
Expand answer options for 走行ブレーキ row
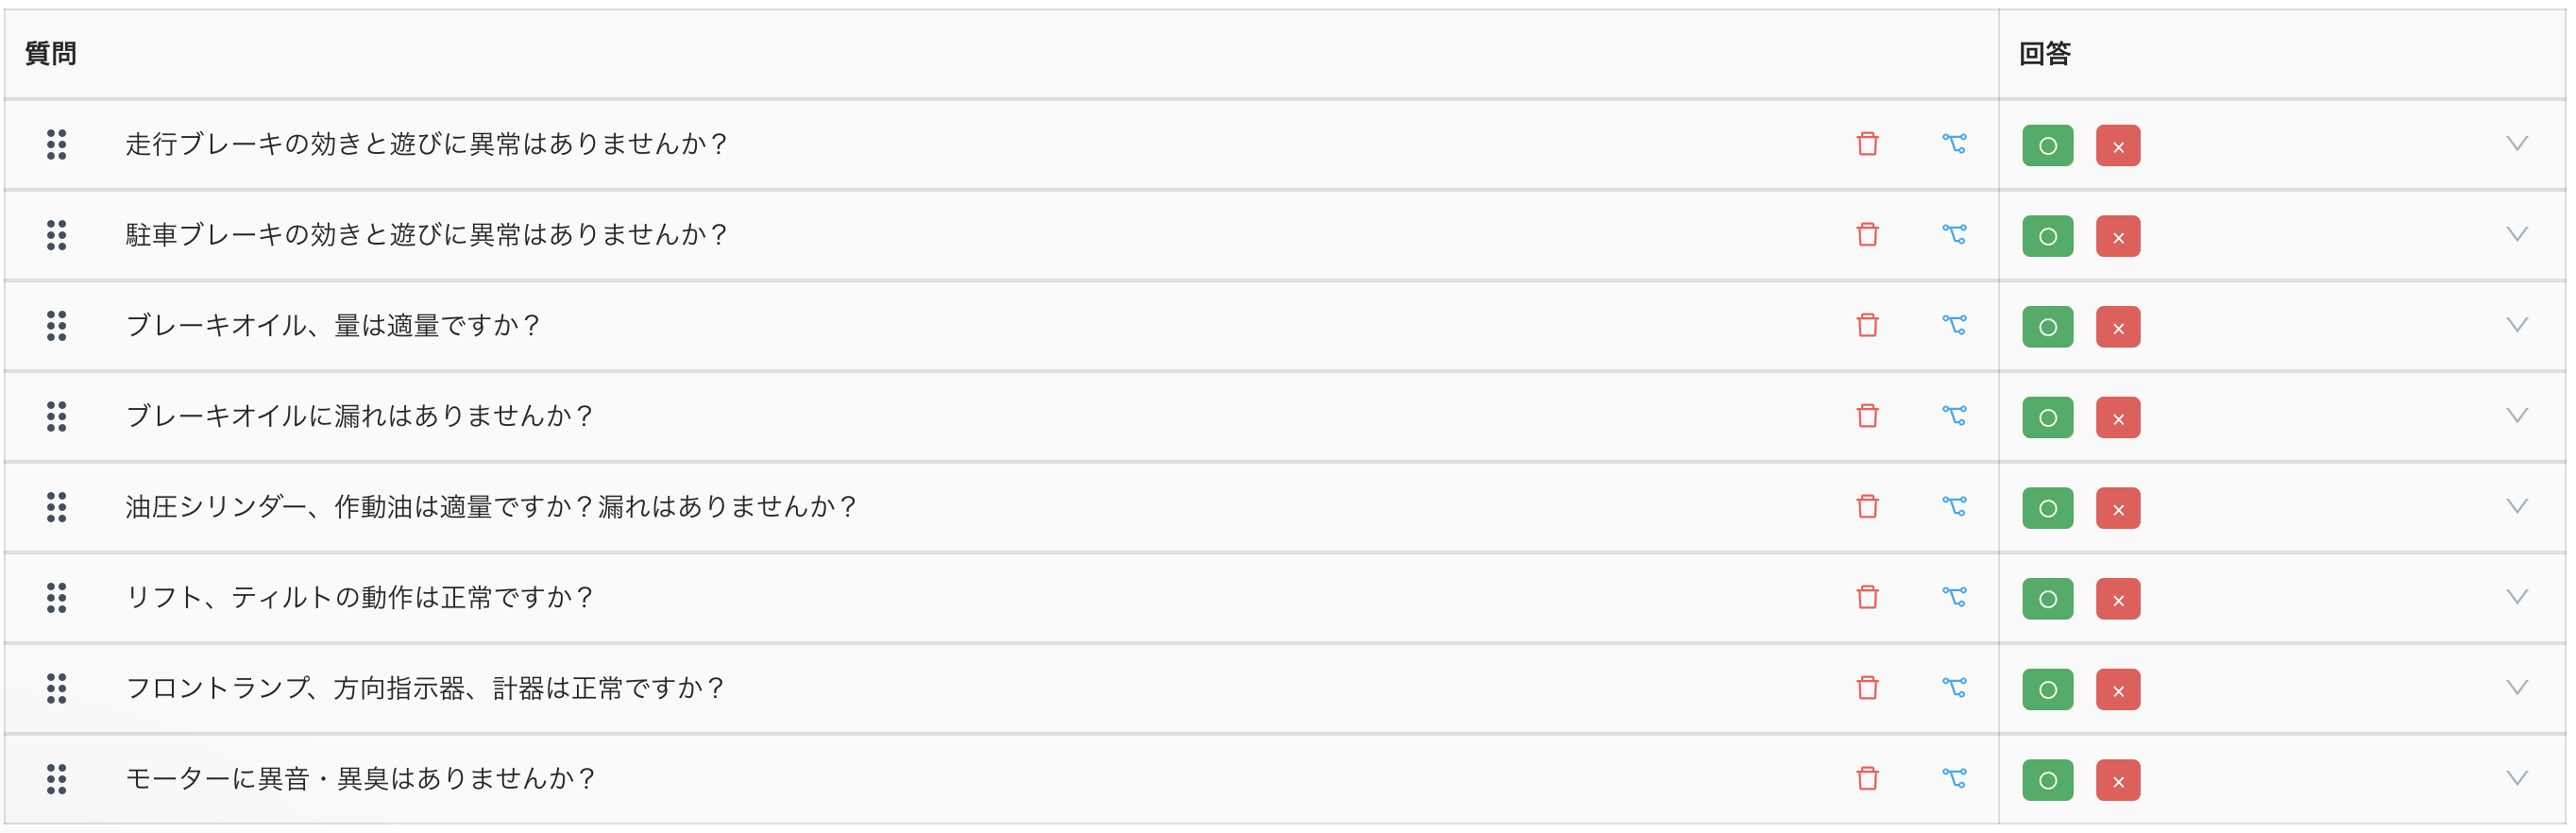[2517, 144]
